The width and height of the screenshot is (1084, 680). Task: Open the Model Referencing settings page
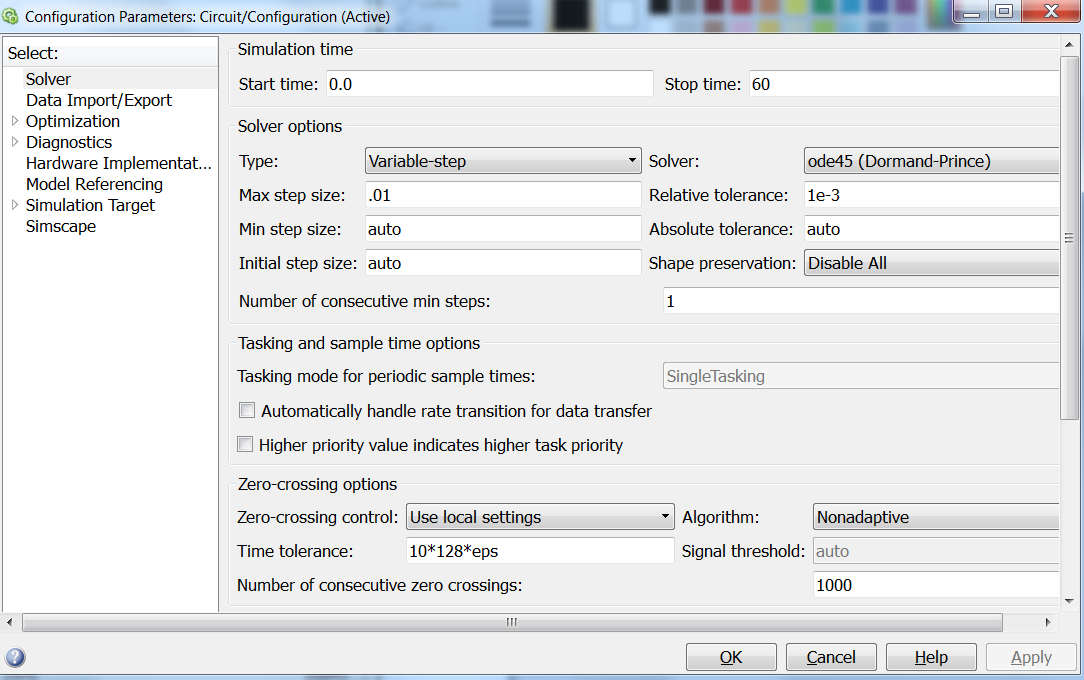coord(94,184)
